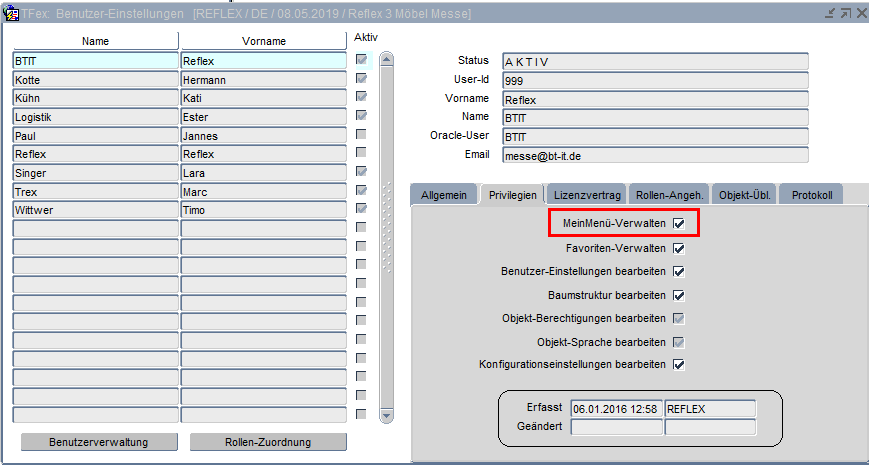The width and height of the screenshot is (869, 465).
Task: Click the Email field with messe@bt-it.de
Action: tap(654, 155)
